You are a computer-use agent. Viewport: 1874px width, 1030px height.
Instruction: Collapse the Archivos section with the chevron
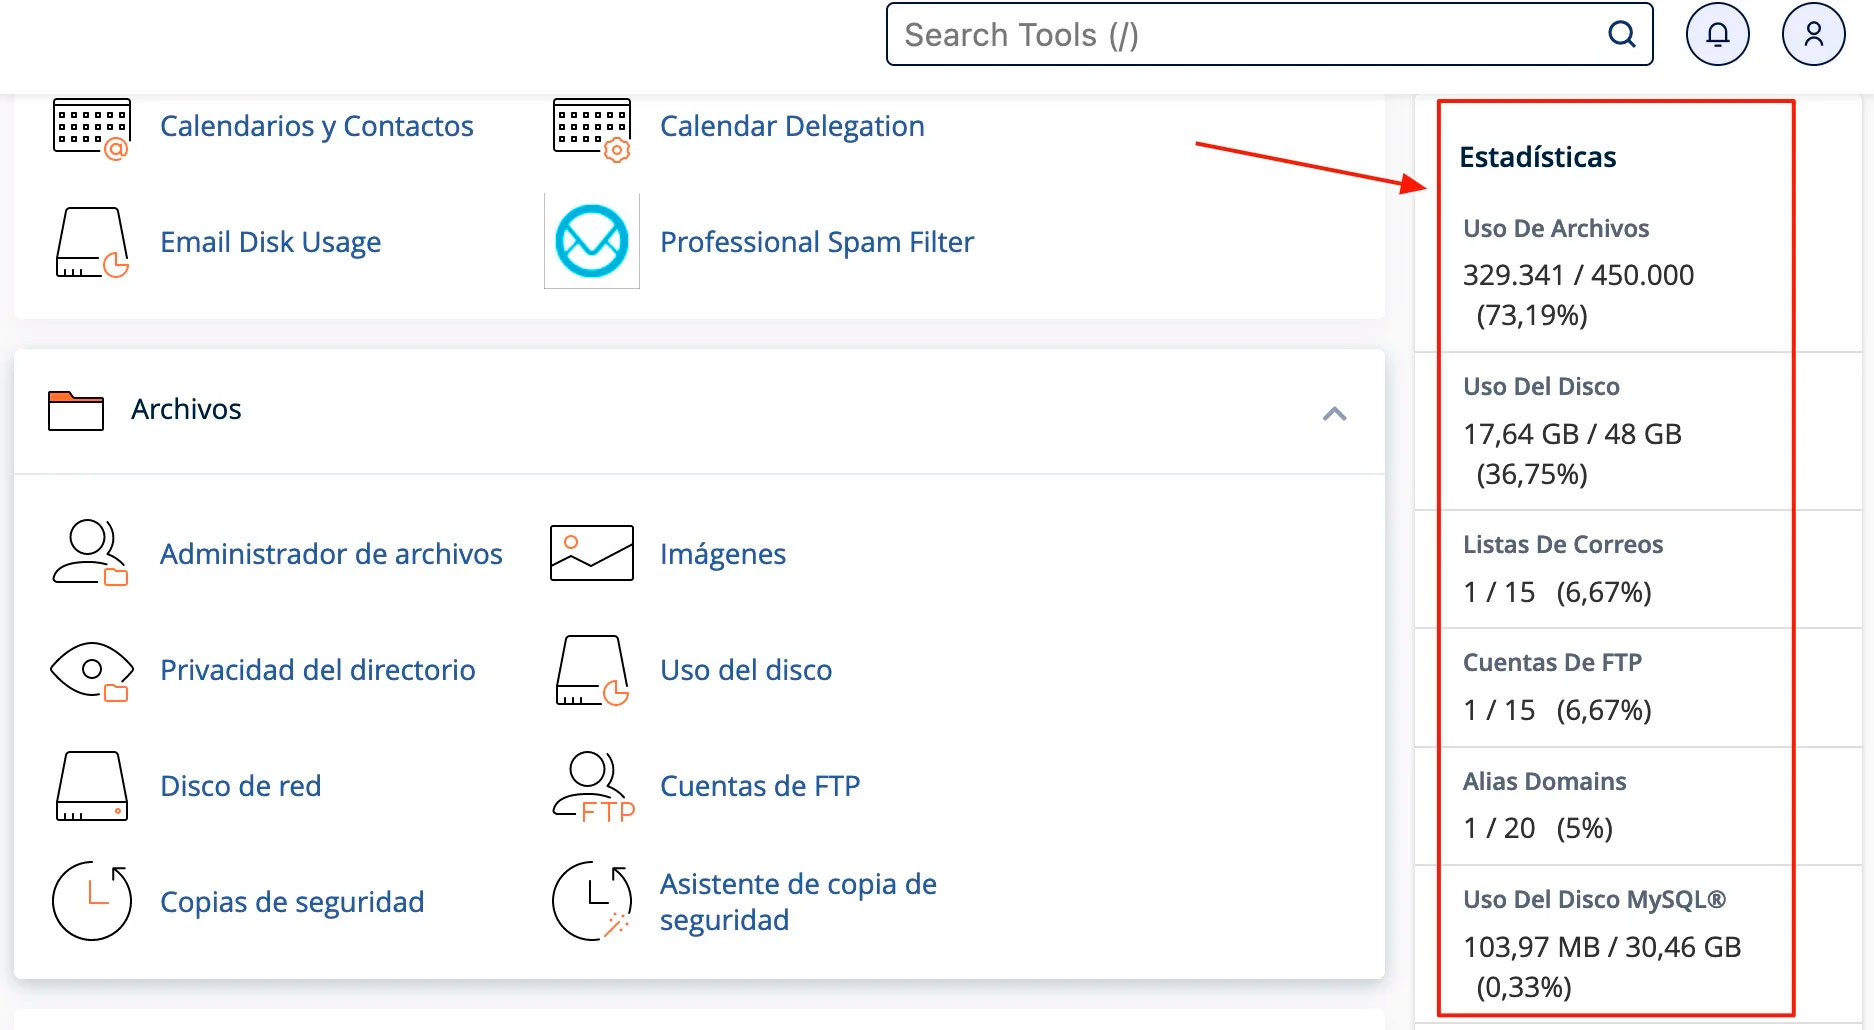pos(1334,413)
